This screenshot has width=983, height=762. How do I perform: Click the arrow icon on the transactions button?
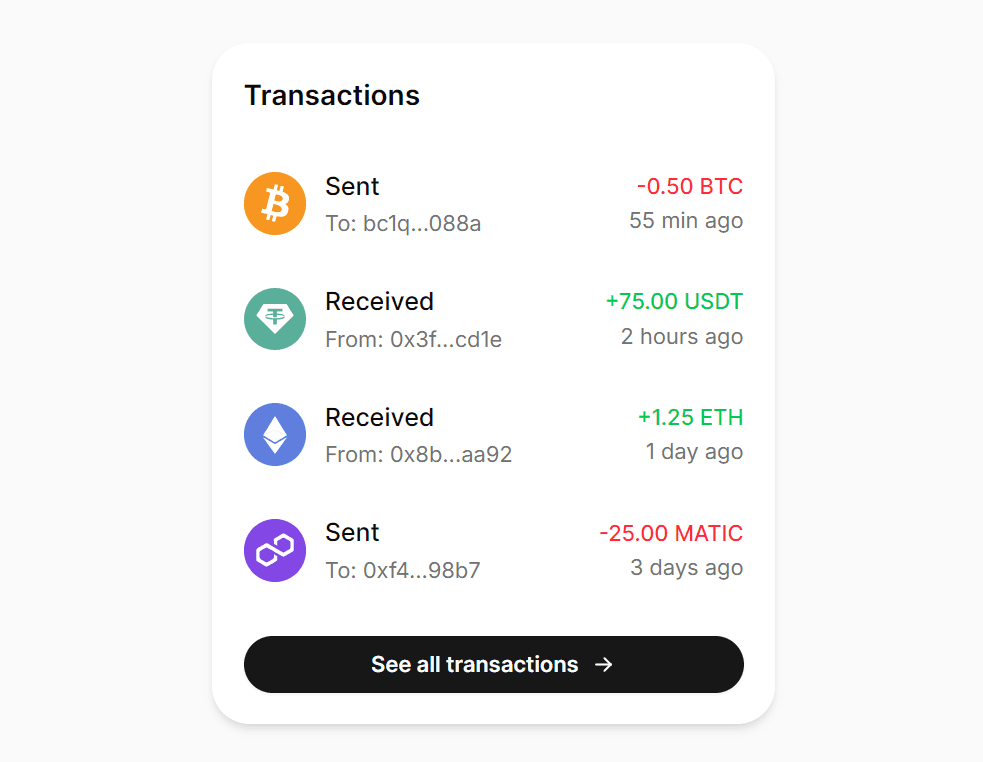click(604, 664)
